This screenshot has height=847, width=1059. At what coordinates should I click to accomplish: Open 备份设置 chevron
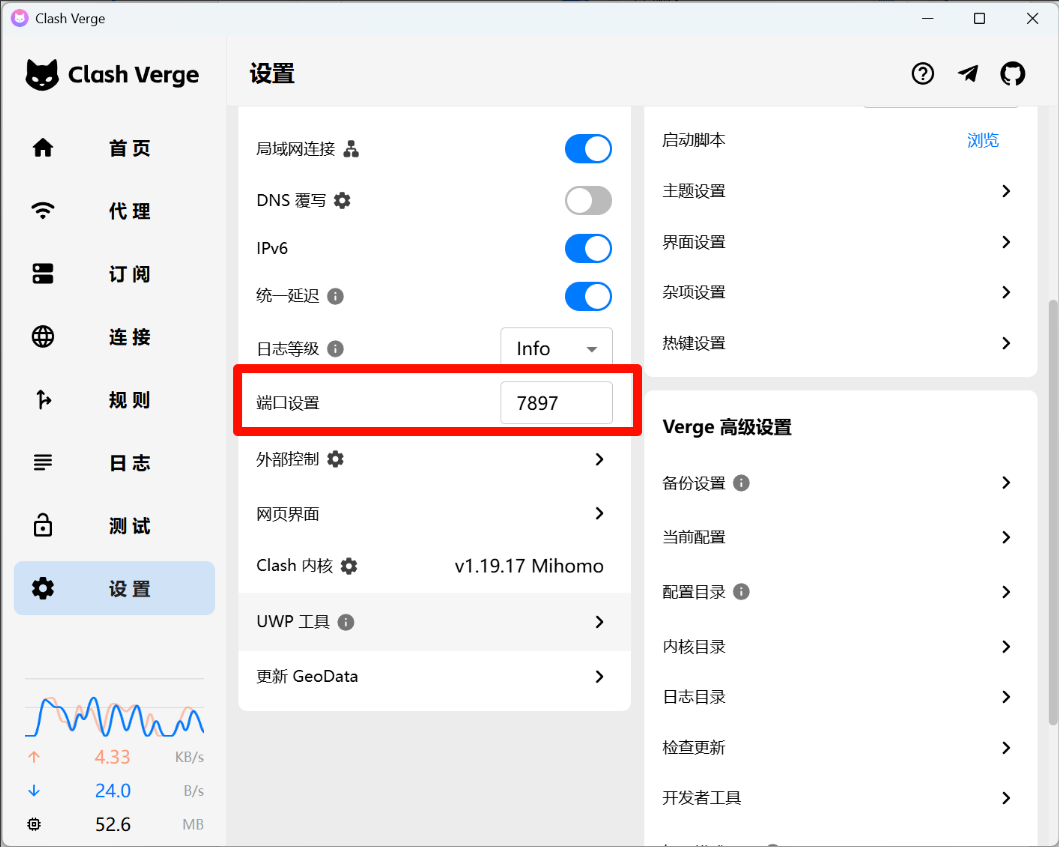(1006, 483)
